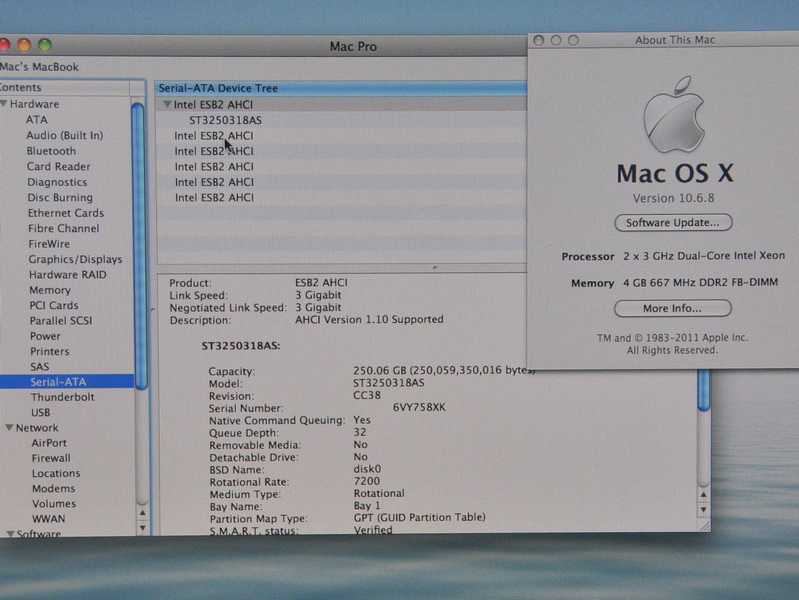
Task: Open Diagnostics in the contents list
Action: (57, 182)
